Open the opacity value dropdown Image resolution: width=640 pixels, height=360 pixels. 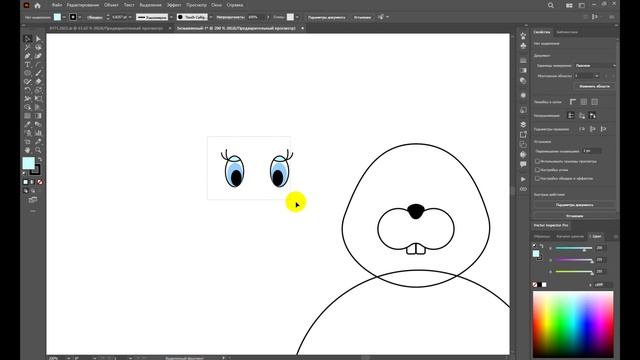pos(268,17)
